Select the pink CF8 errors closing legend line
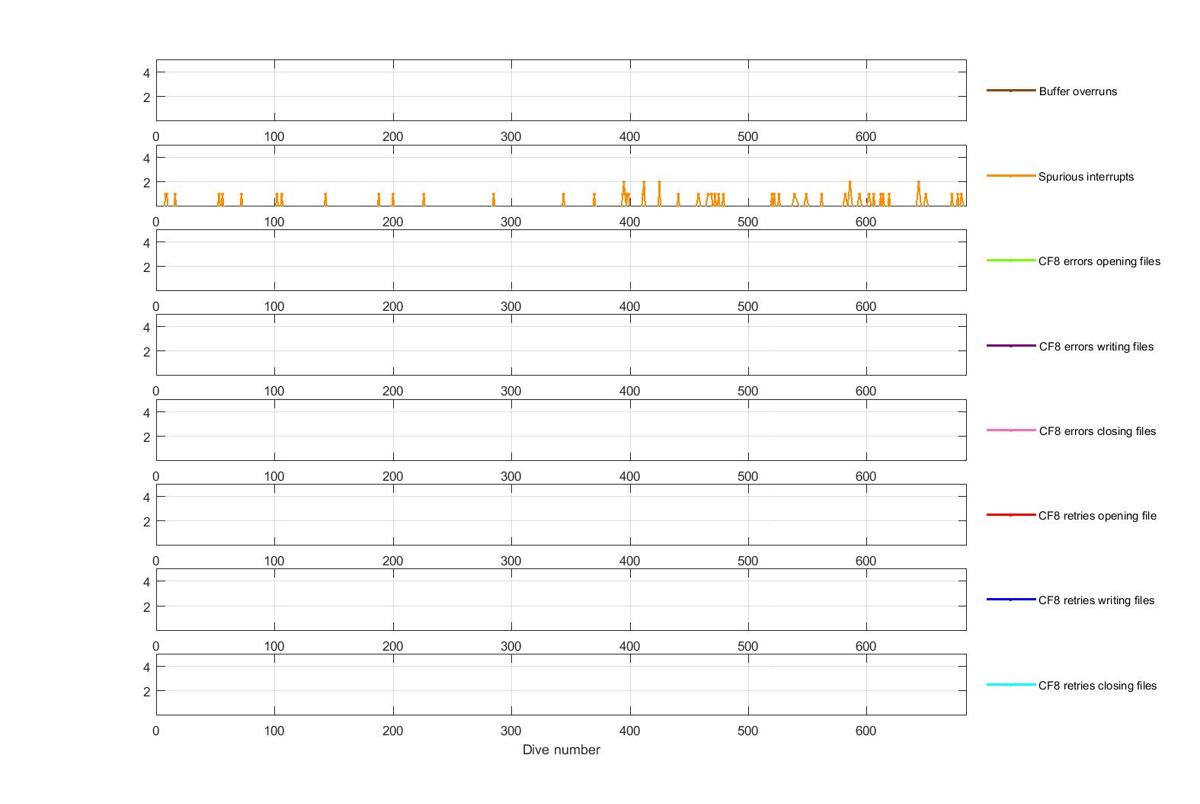The height and width of the screenshot is (804, 1200). [1011, 430]
